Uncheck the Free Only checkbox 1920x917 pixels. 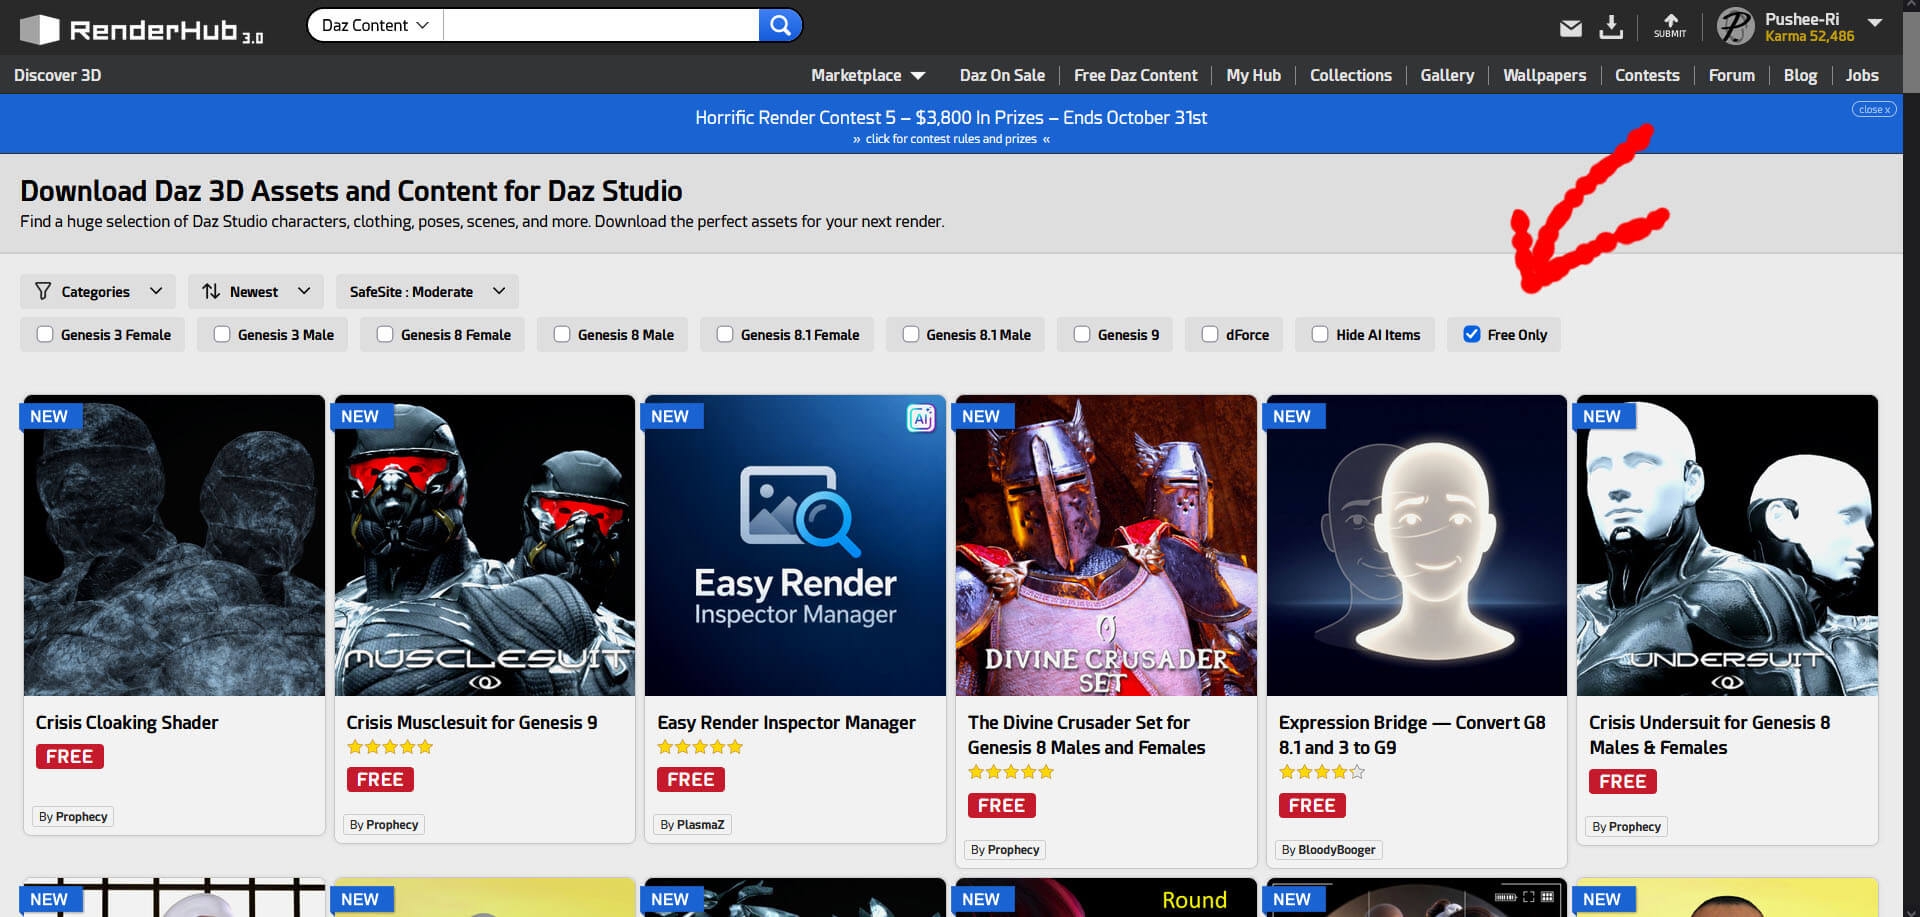click(x=1472, y=334)
